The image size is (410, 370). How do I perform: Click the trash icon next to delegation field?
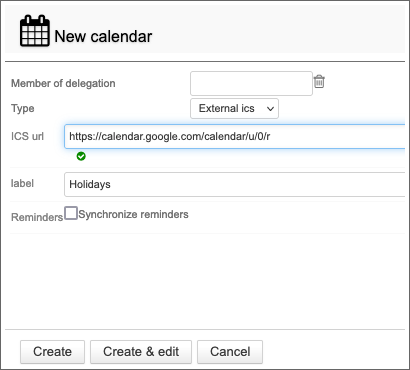(319, 81)
